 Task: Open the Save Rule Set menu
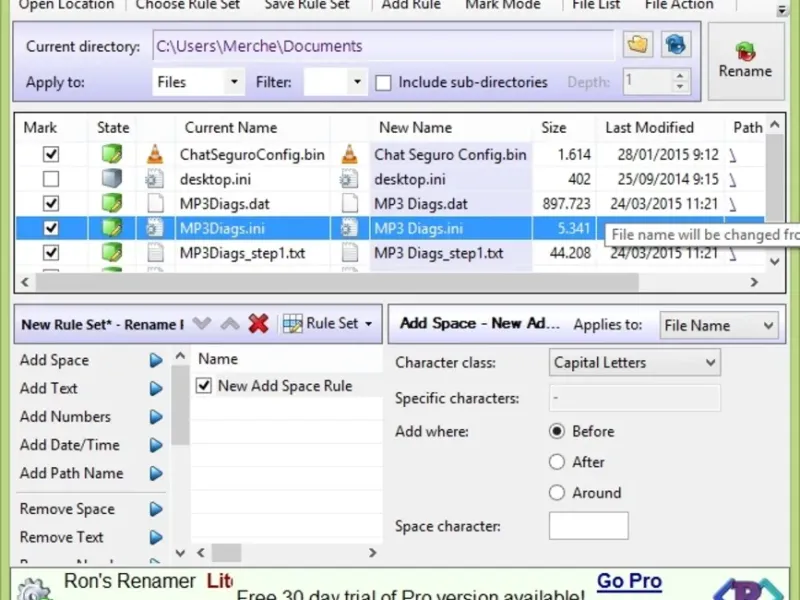coord(307,5)
